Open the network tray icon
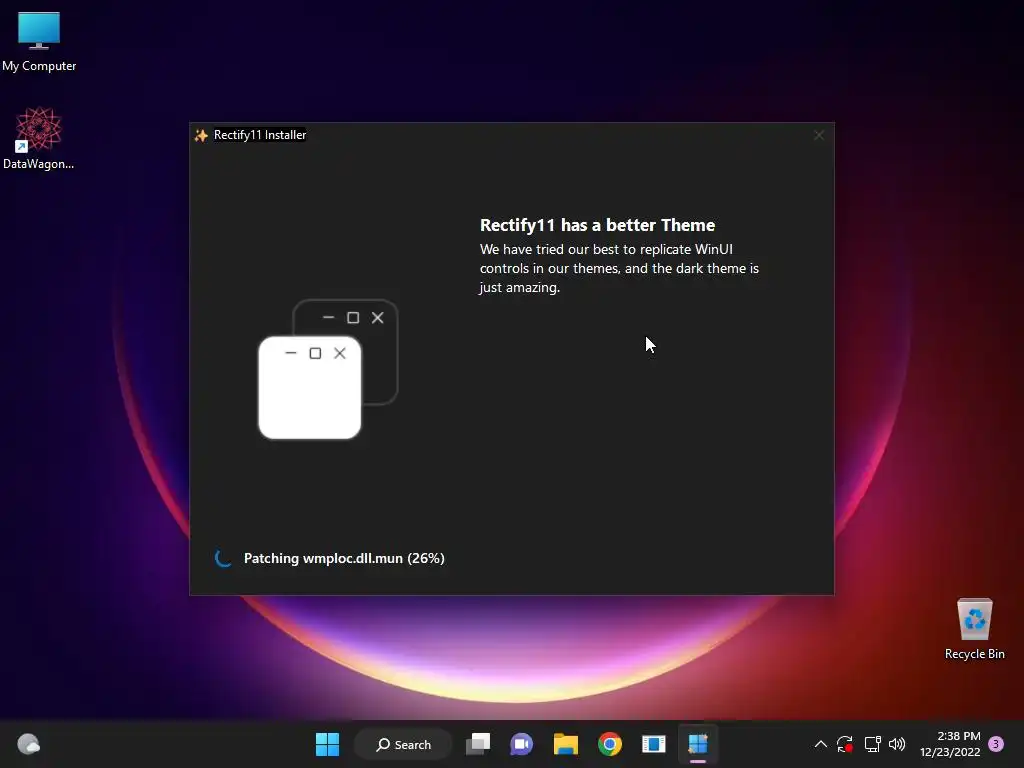Viewport: 1024px width, 768px height. tap(872, 744)
